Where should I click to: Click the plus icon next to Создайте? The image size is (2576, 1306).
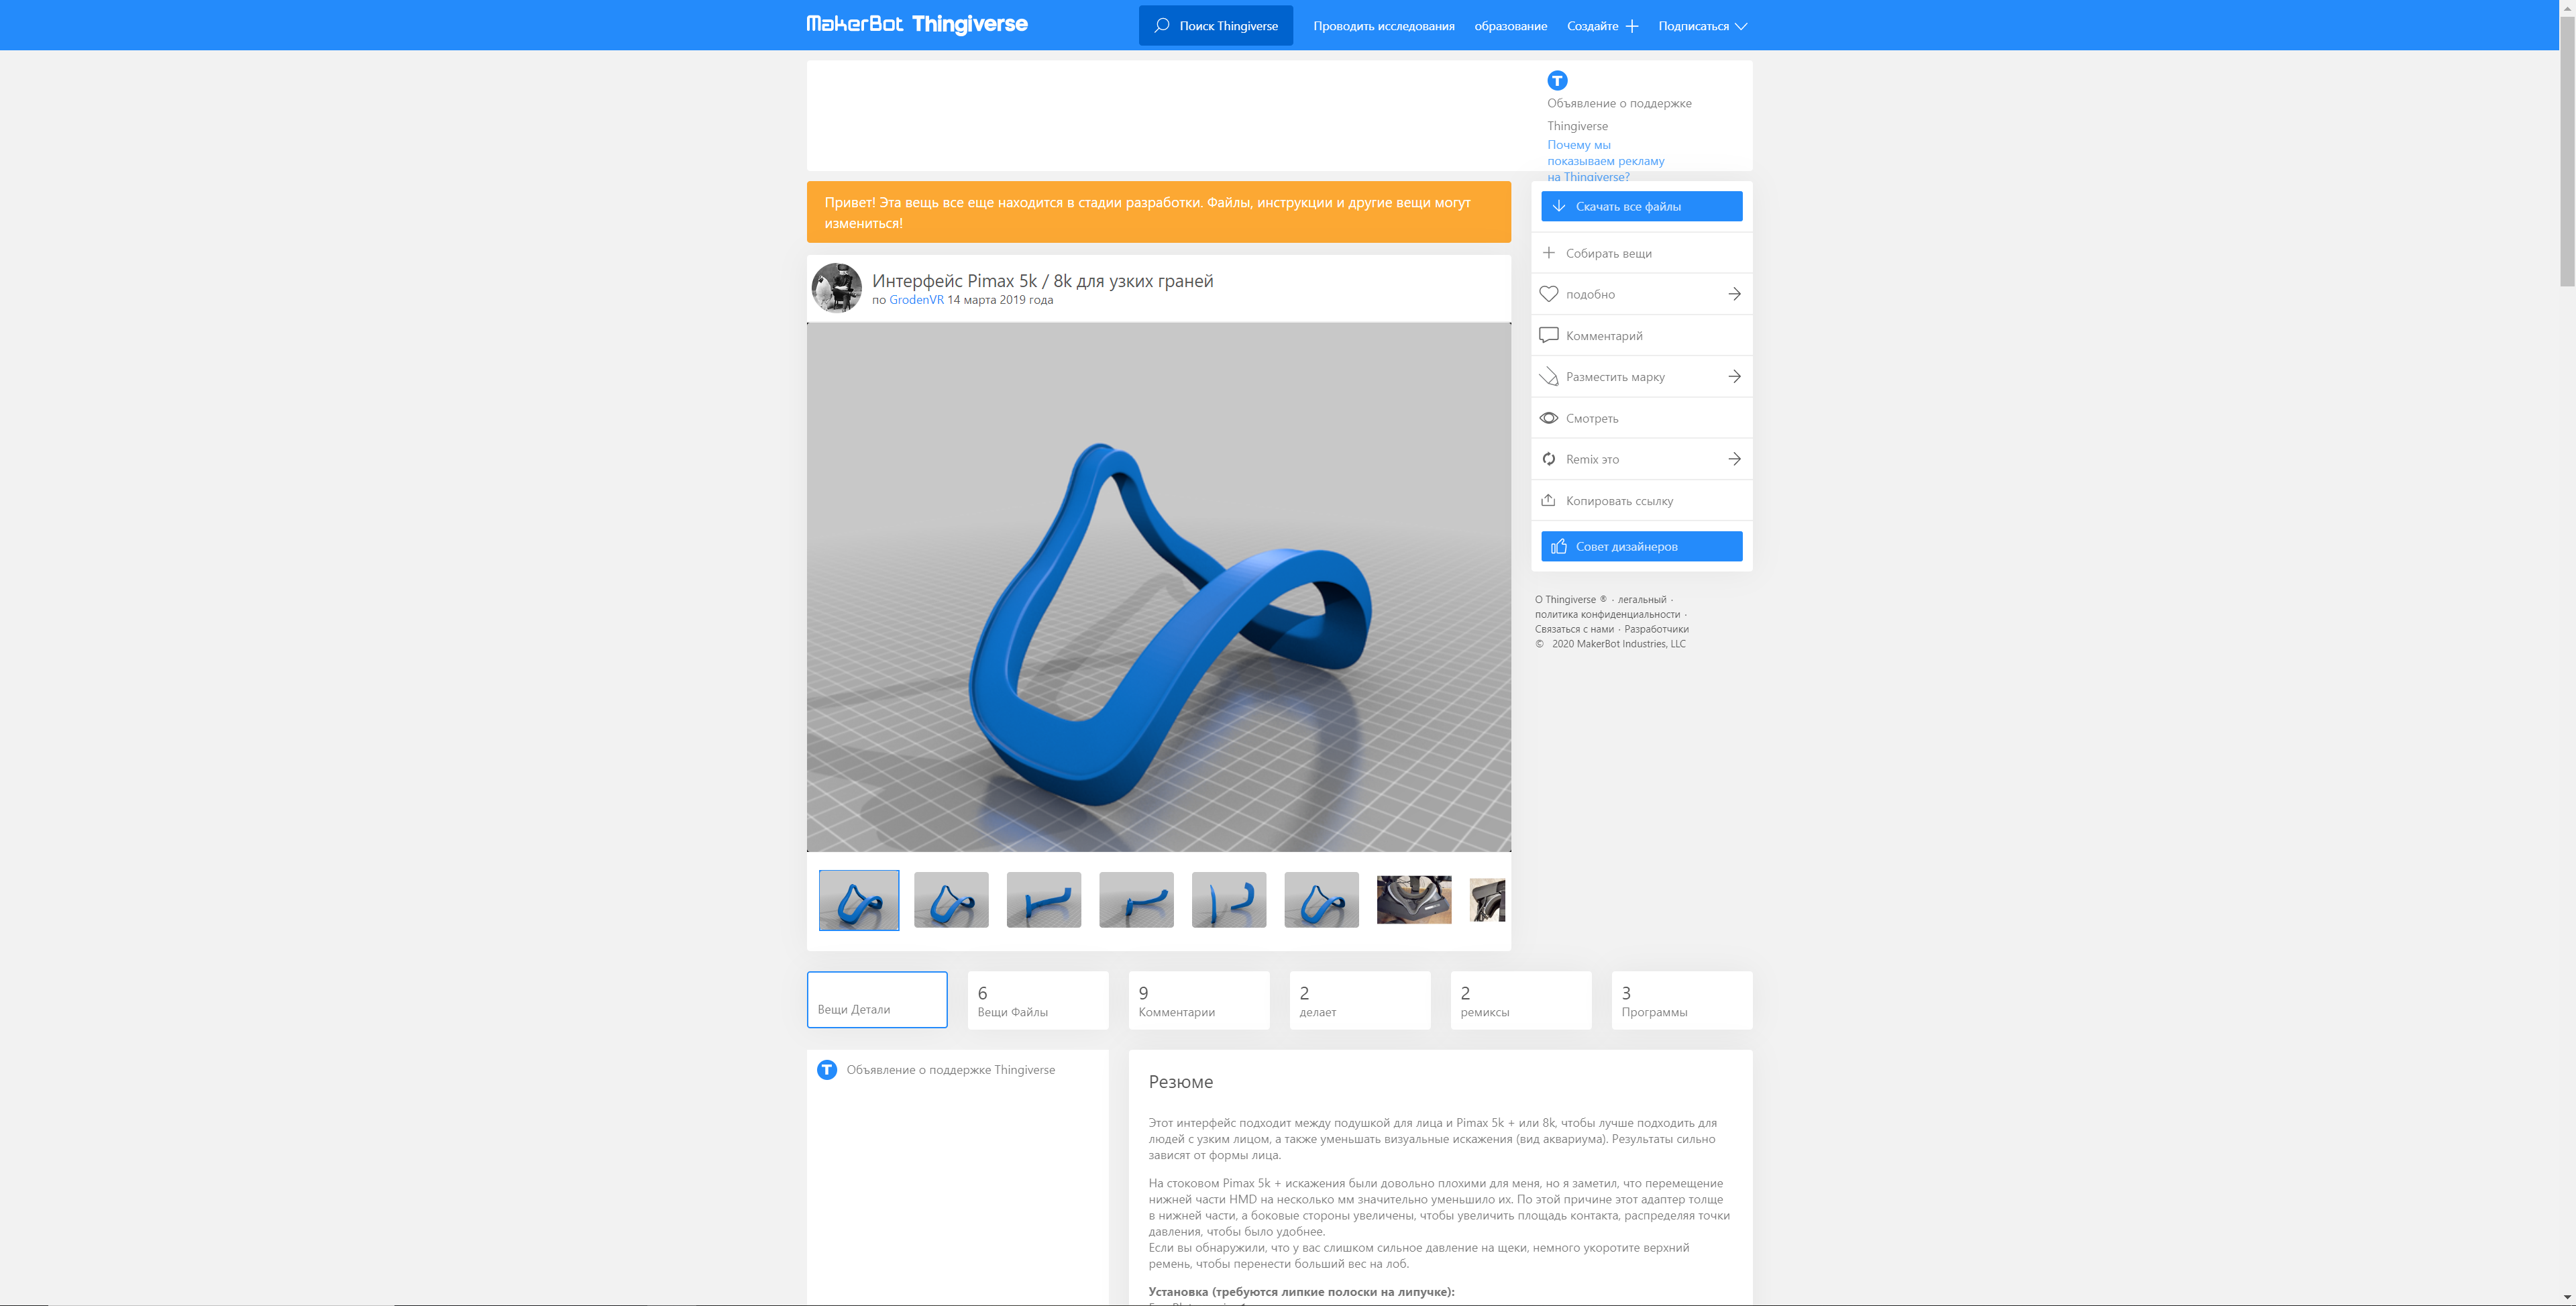coord(1631,26)
